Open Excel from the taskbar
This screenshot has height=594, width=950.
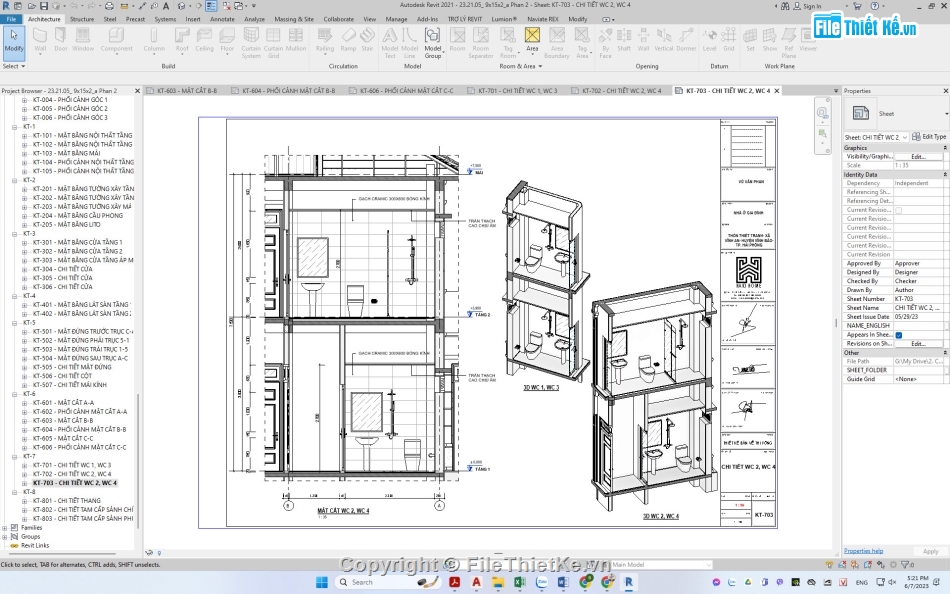pyautogui.click(x=519, y=582)
